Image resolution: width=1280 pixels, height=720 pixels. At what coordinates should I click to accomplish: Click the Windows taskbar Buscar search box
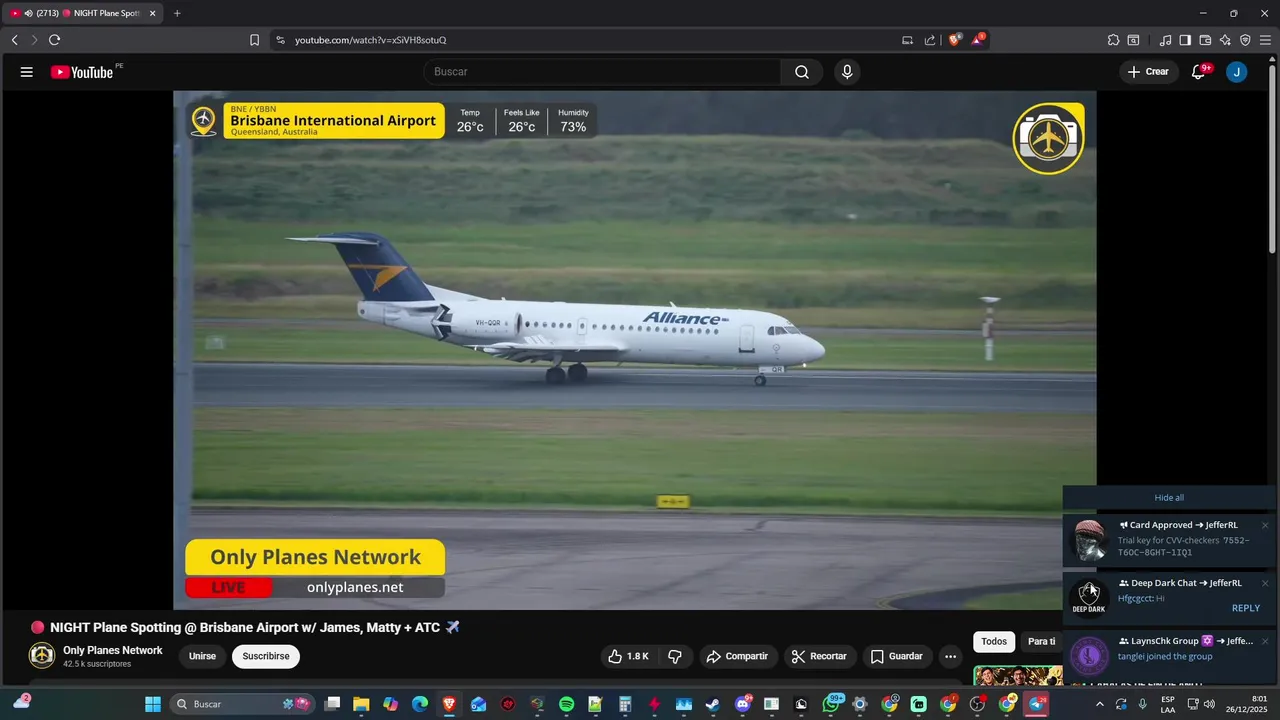[242, 704]
